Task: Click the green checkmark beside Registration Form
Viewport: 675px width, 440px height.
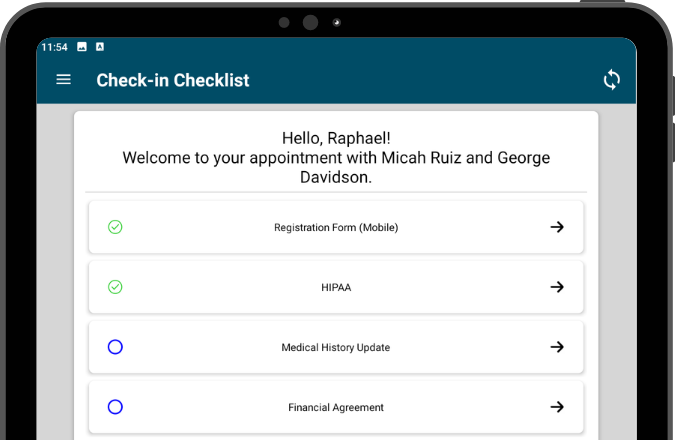Action: coord(115,227)
